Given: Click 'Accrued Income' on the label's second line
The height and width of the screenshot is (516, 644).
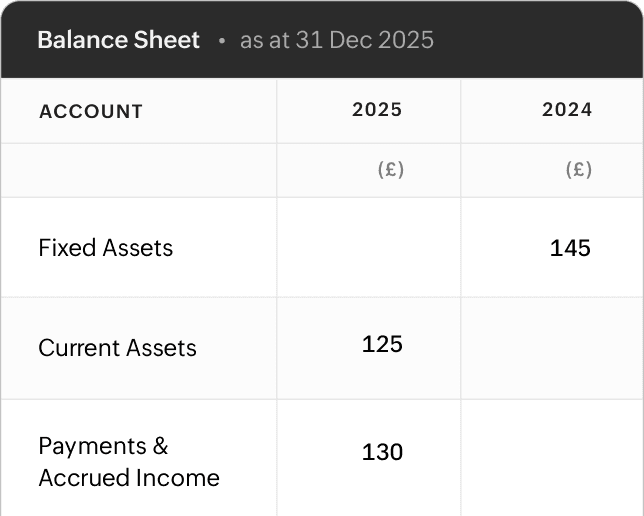Looking at the screenshot, I should click(x=128, y=478).
